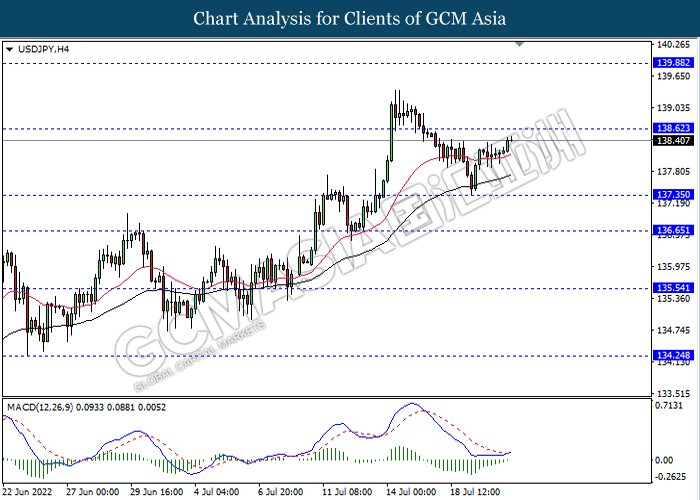700x500 pixels.
Task: Click the 22 Jun 2022 date label
Action: [x=27, y=492]
